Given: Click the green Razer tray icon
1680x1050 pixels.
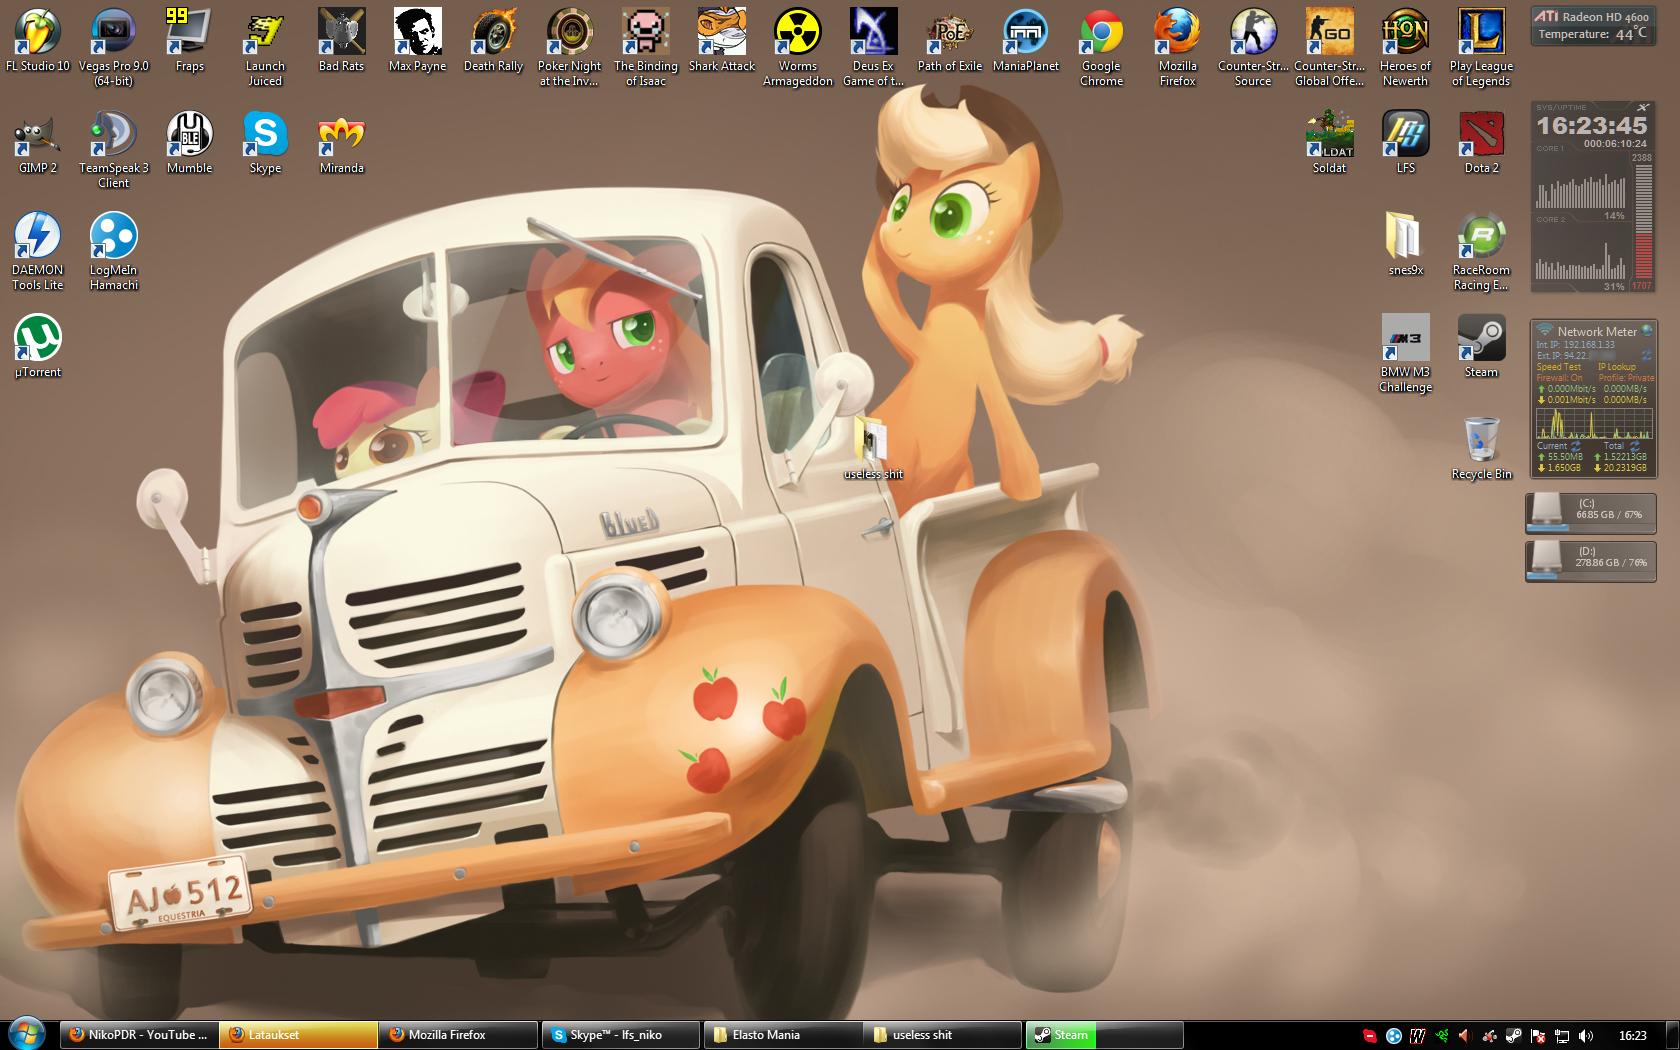Looking at the screenshot, I should [1442, 1036].
